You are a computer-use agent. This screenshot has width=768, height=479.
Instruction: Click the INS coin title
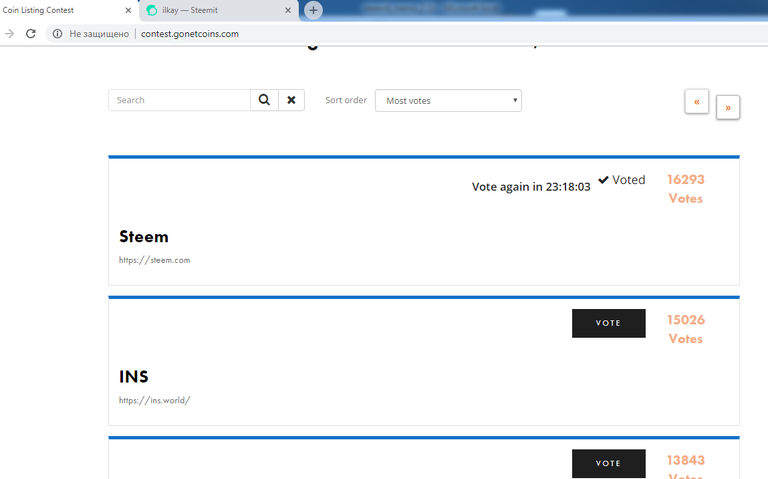[x=134, y=377]
